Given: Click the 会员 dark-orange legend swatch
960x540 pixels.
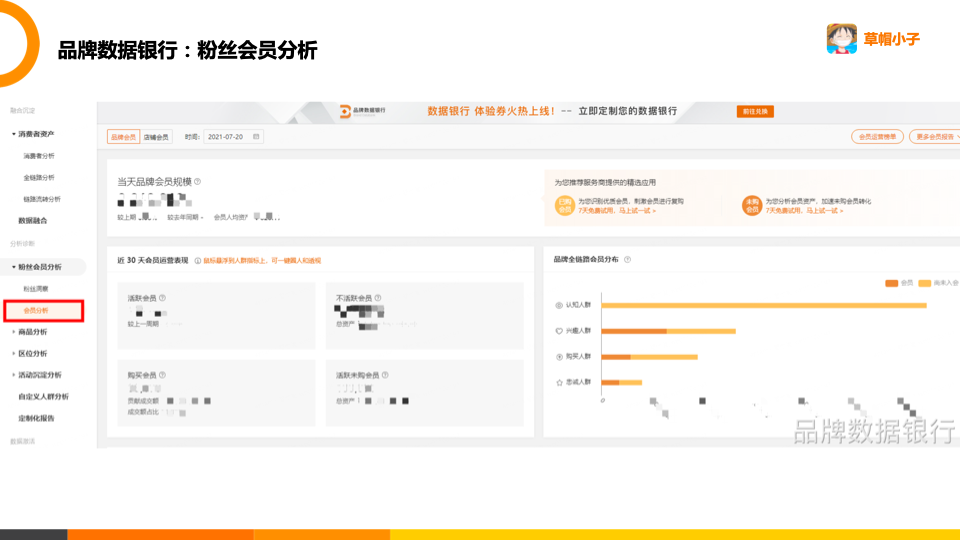Looking at the screenshot, I should [x=891, y=283].
